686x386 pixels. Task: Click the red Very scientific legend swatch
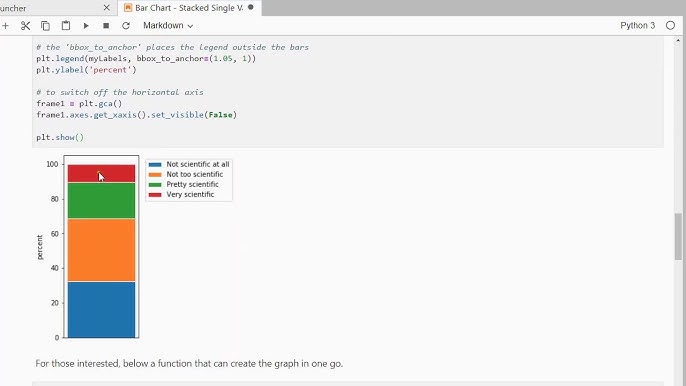155,195
